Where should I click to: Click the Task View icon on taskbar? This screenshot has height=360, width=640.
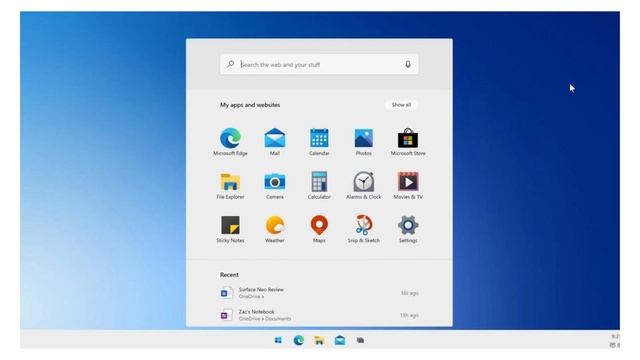coord(360,340)
